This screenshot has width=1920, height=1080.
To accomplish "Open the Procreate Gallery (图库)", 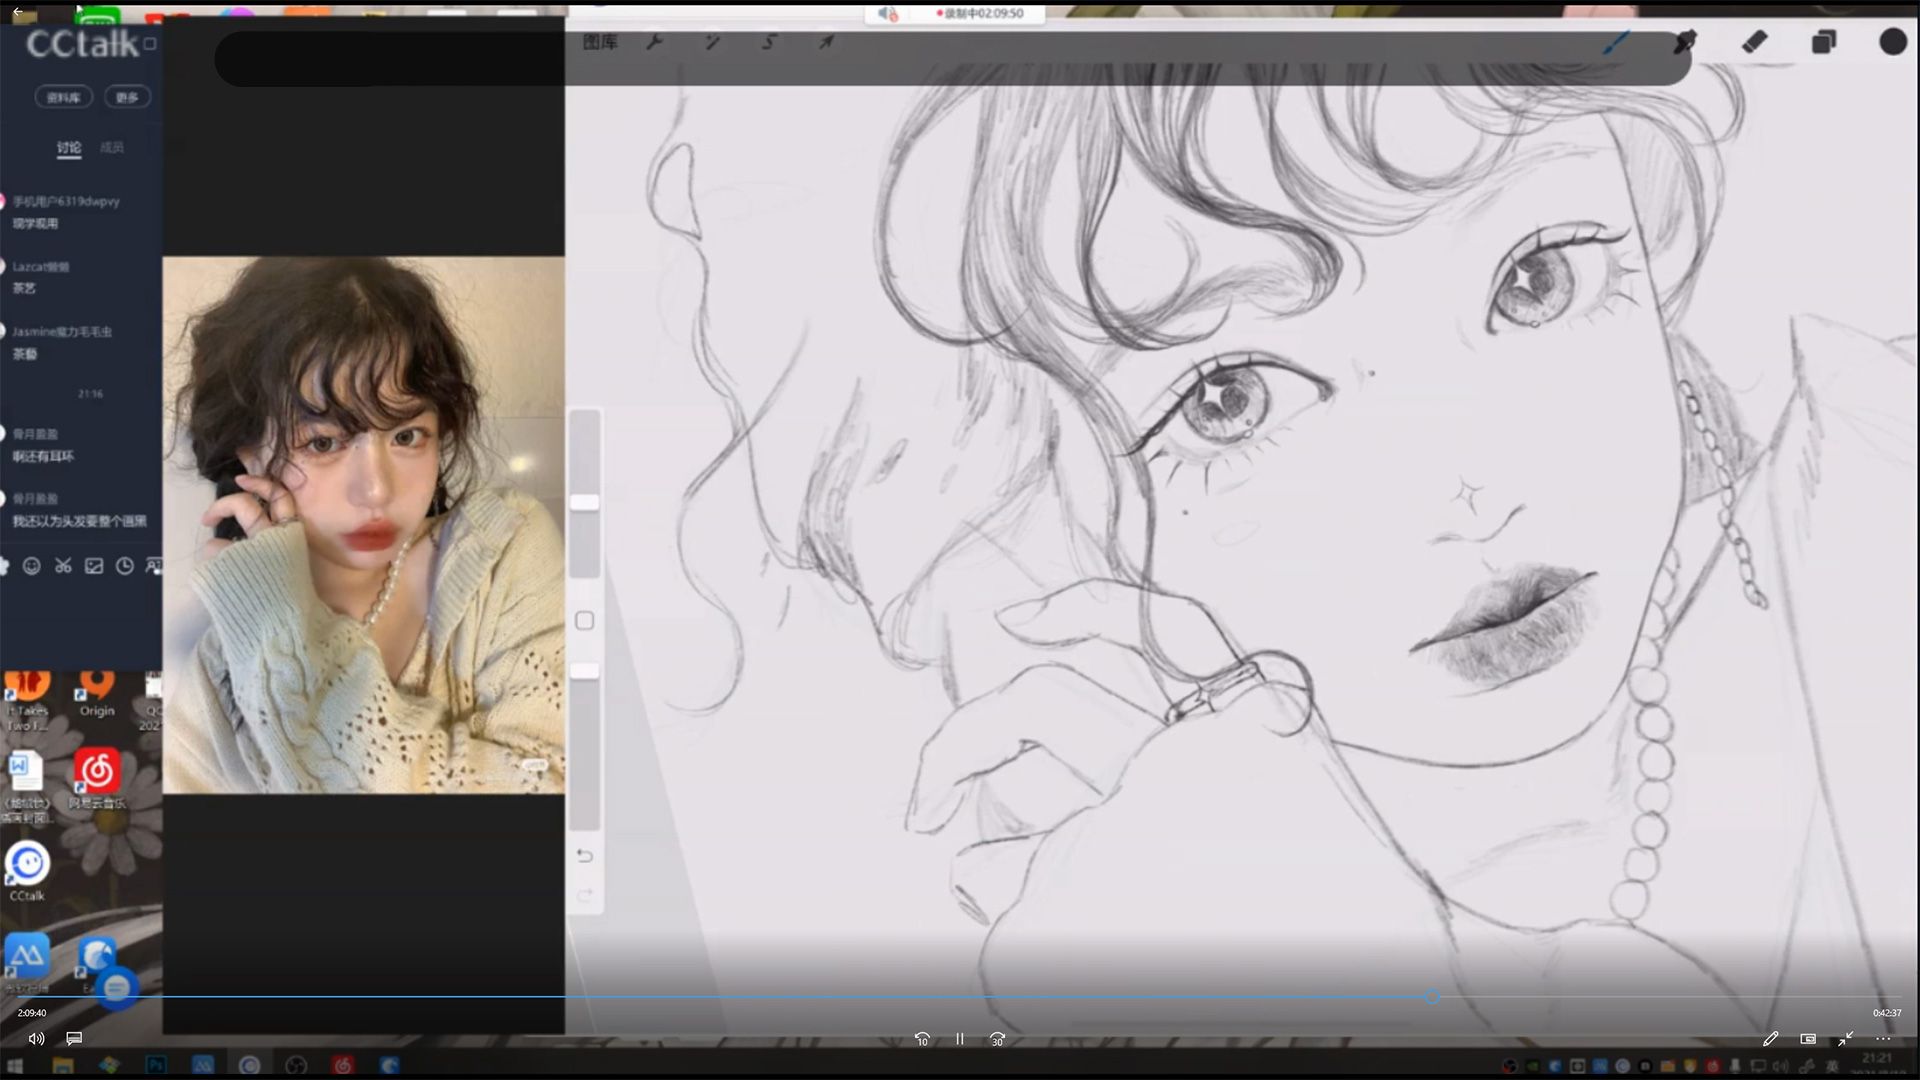I will pyautogui.click(x=600, y=42).
